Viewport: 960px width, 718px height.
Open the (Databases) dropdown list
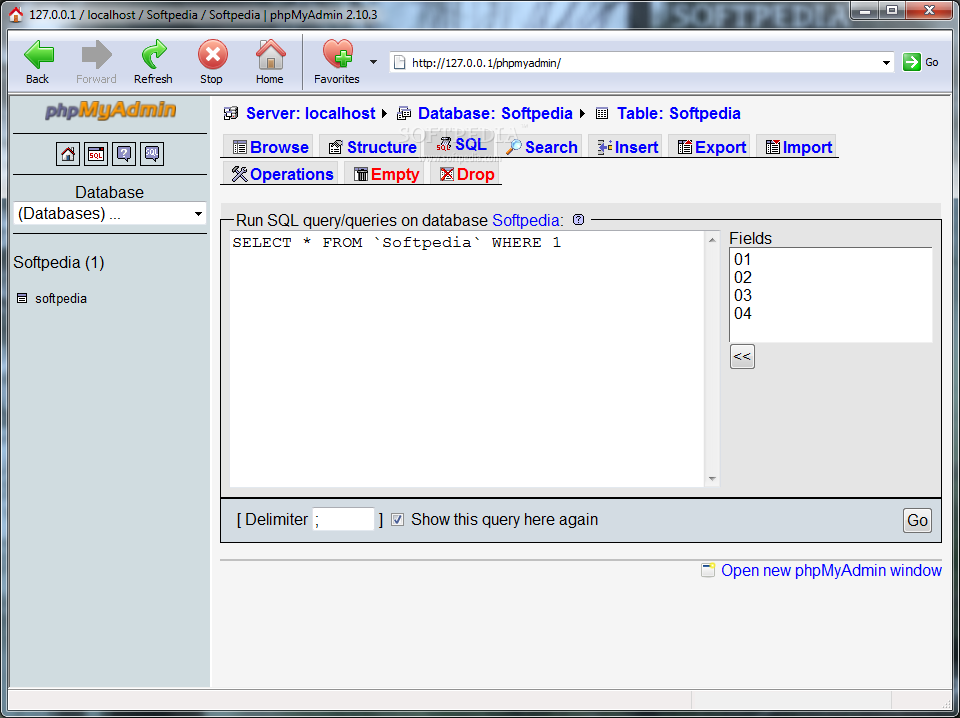pyautogui.click(x=110, y=214)
